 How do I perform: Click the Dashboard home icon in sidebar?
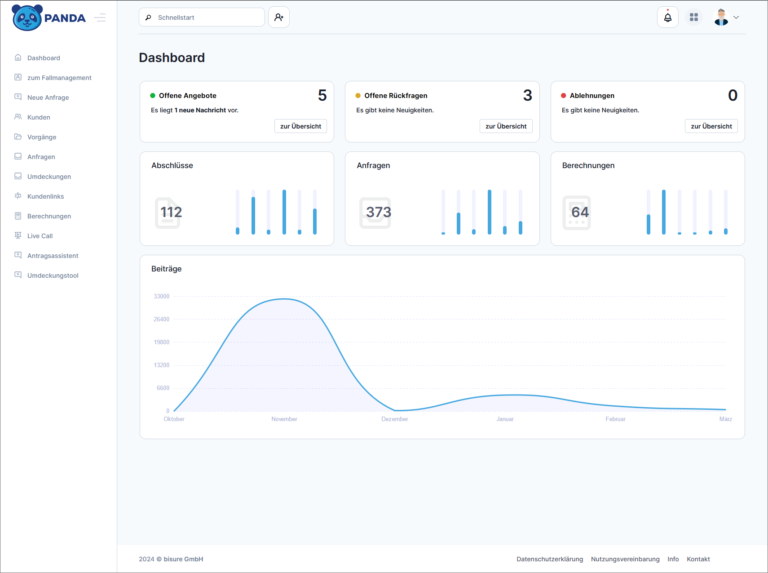click(x=18, y=58)
